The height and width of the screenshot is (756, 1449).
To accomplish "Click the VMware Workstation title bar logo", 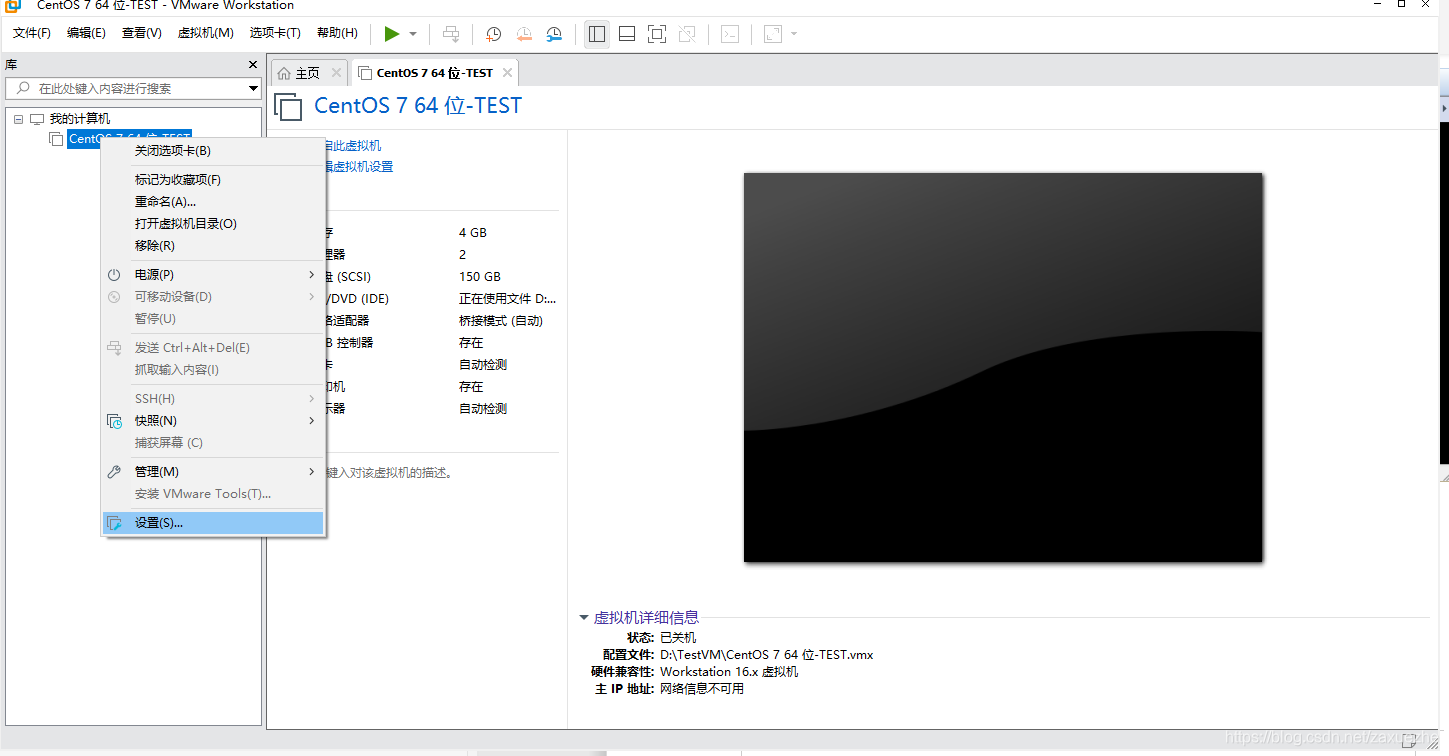I will click(14, 5).
